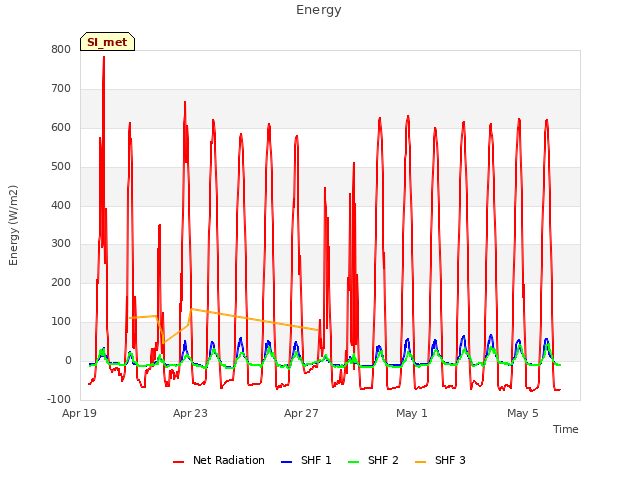Select the SHF 1 legend entry
This screenshot has height=480, width=640.
pos(306,460)
